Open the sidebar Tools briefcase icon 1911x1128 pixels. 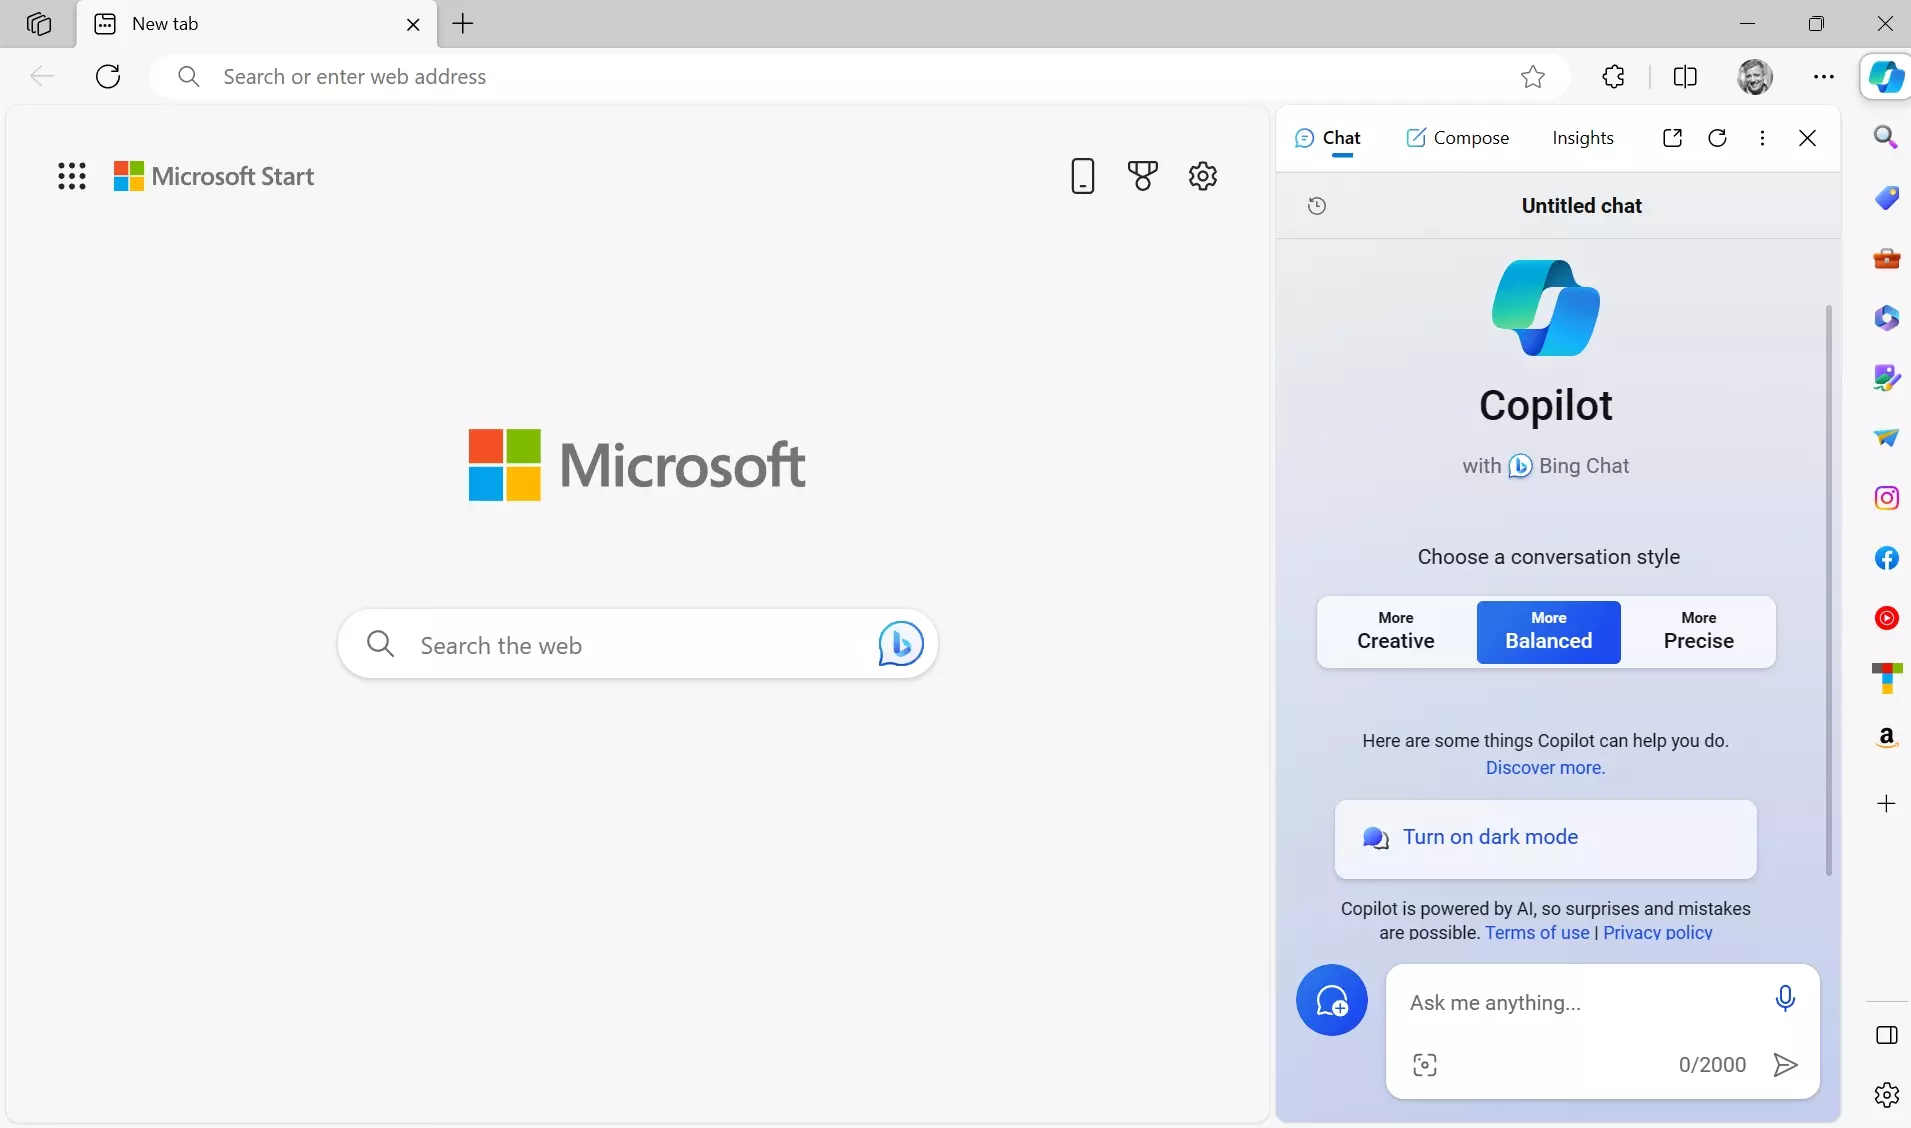tap(1886, 258)
